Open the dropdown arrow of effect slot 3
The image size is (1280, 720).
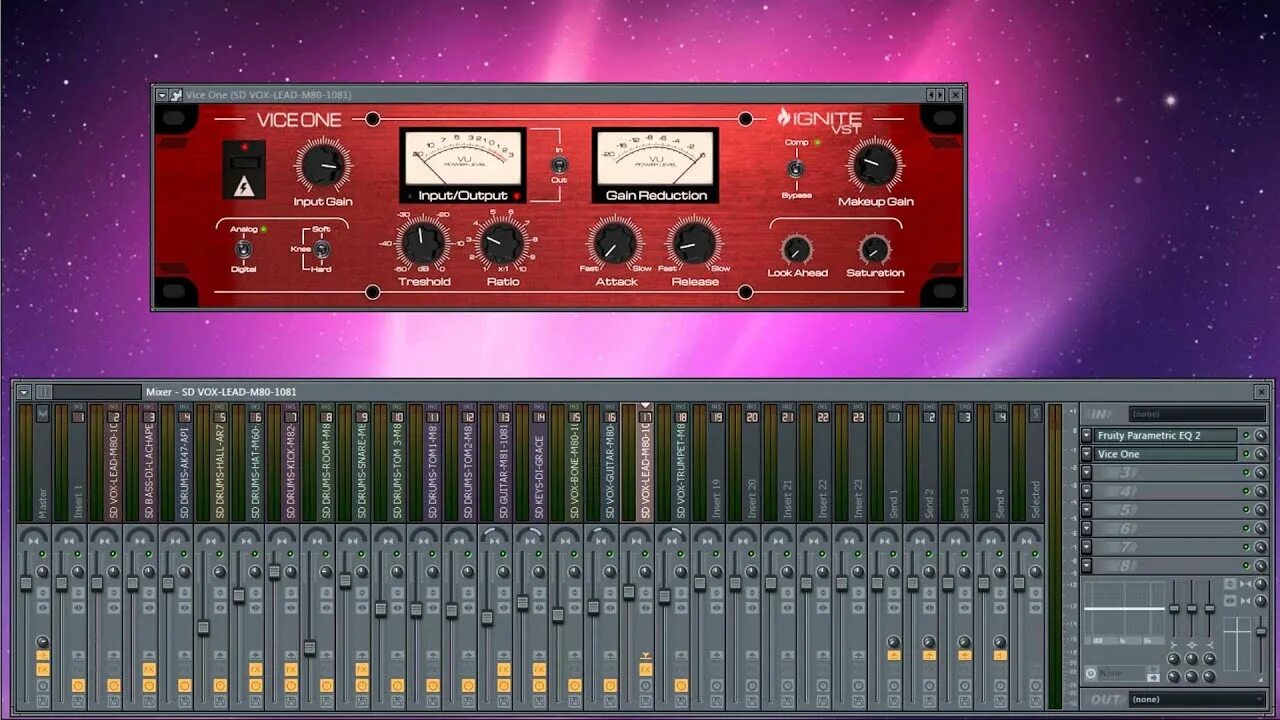click(x=1086, y=473)
